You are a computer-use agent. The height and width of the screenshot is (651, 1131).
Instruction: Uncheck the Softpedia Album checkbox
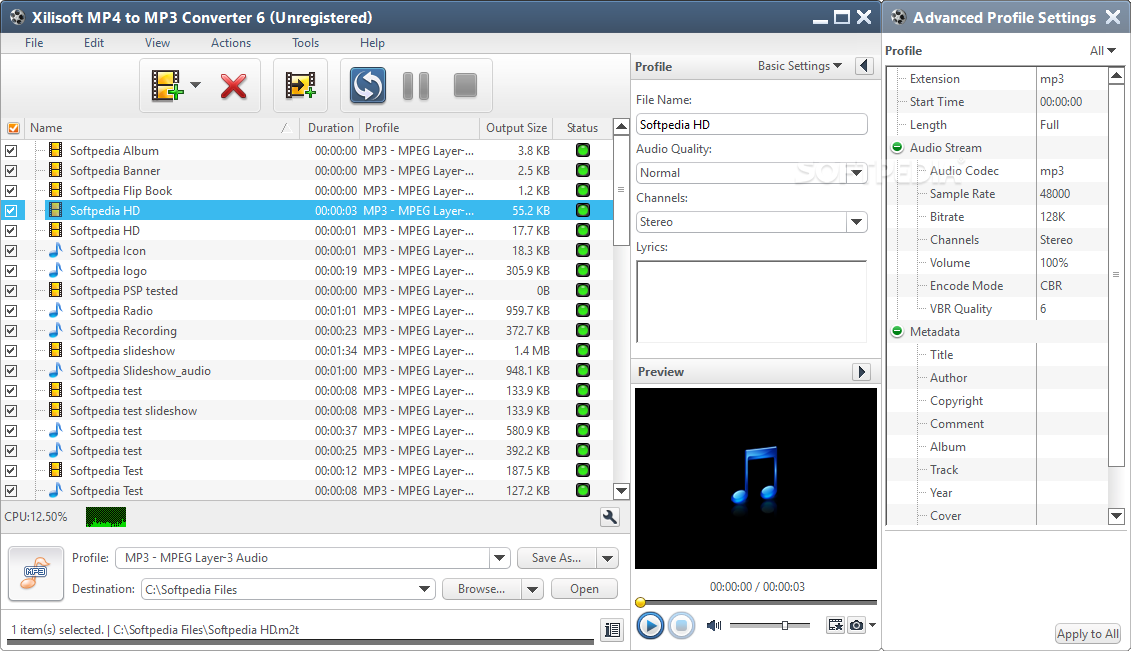(x=11, y=151)
